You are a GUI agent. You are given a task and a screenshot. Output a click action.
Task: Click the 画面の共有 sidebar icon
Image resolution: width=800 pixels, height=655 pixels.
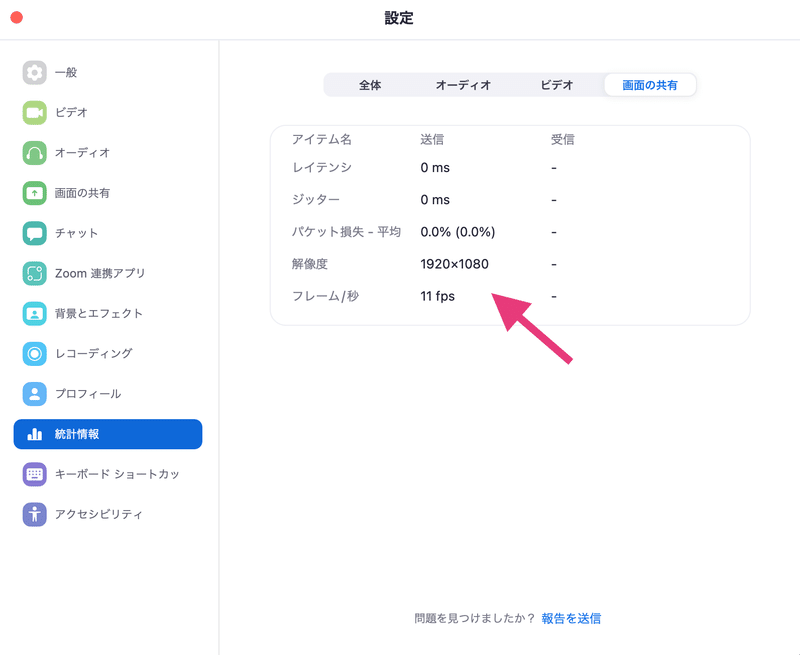click(34, 193)
